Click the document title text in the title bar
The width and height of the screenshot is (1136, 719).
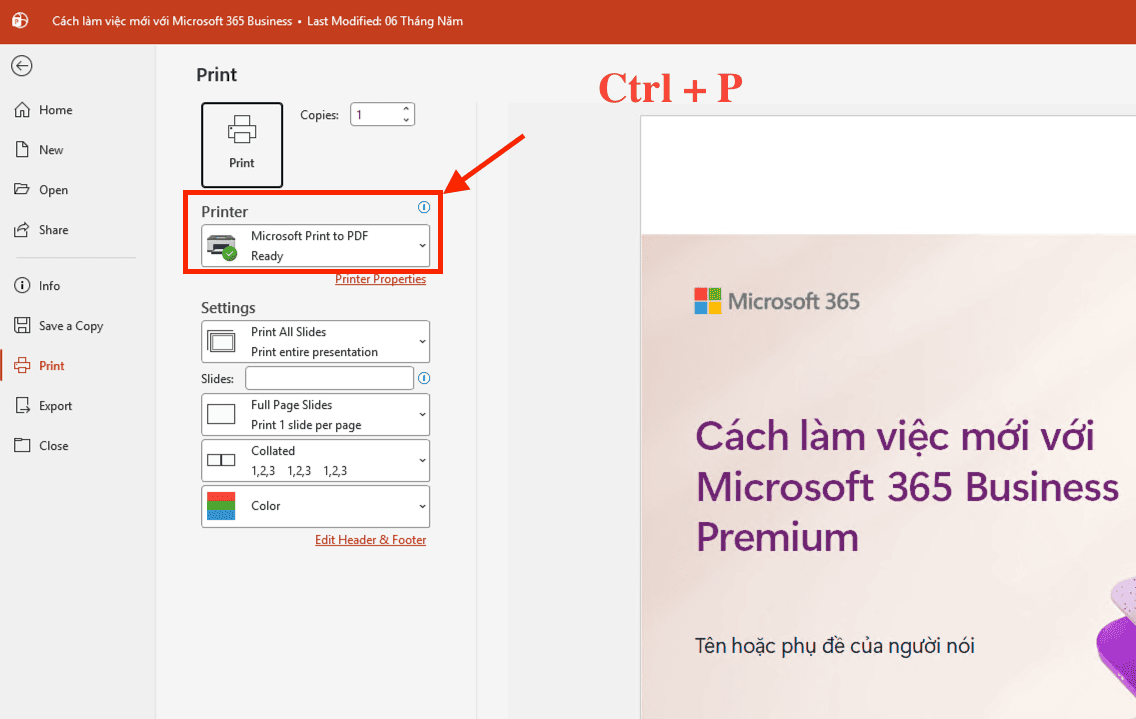tap(172, 21)
